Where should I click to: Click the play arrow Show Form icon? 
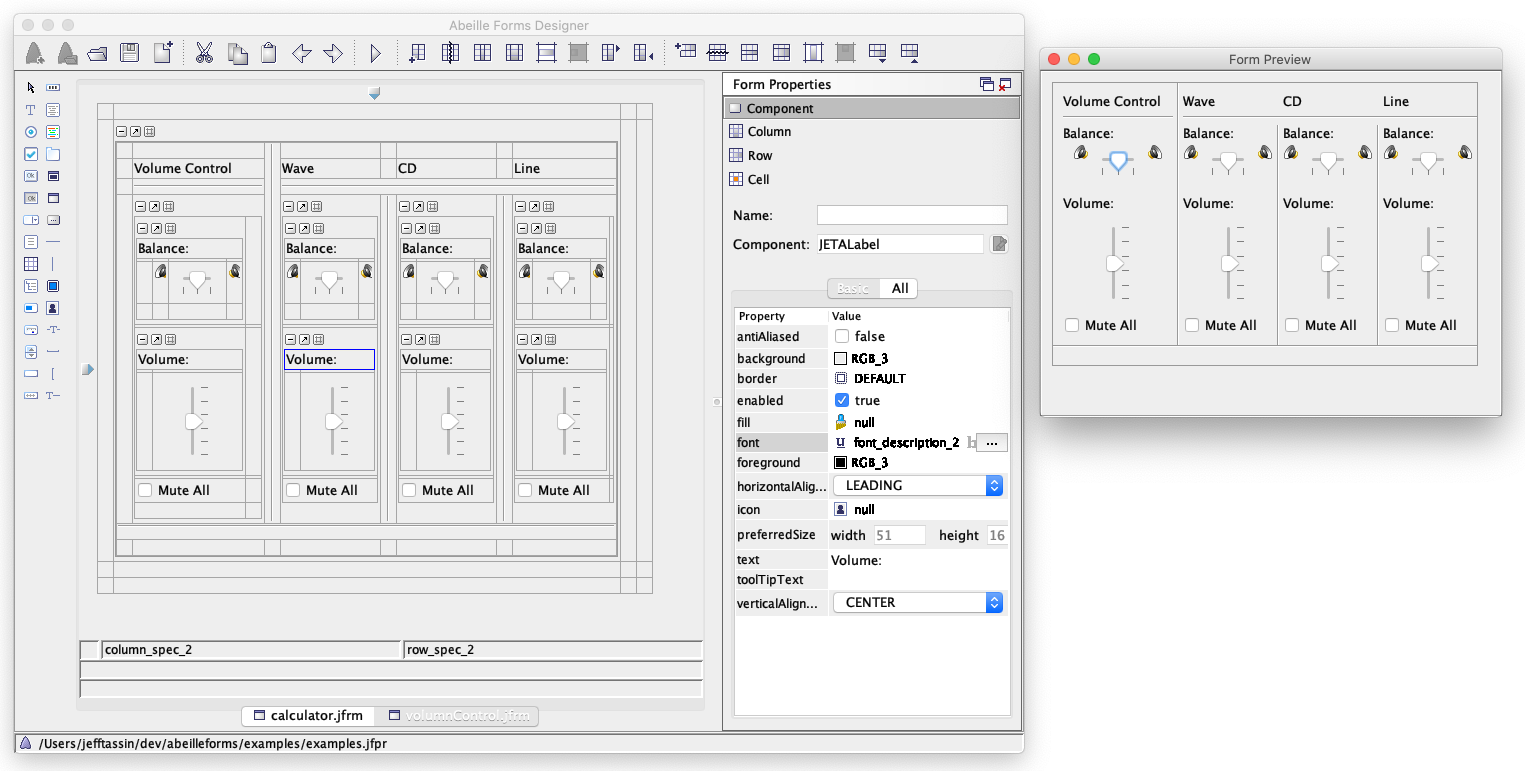pos(376,53)
